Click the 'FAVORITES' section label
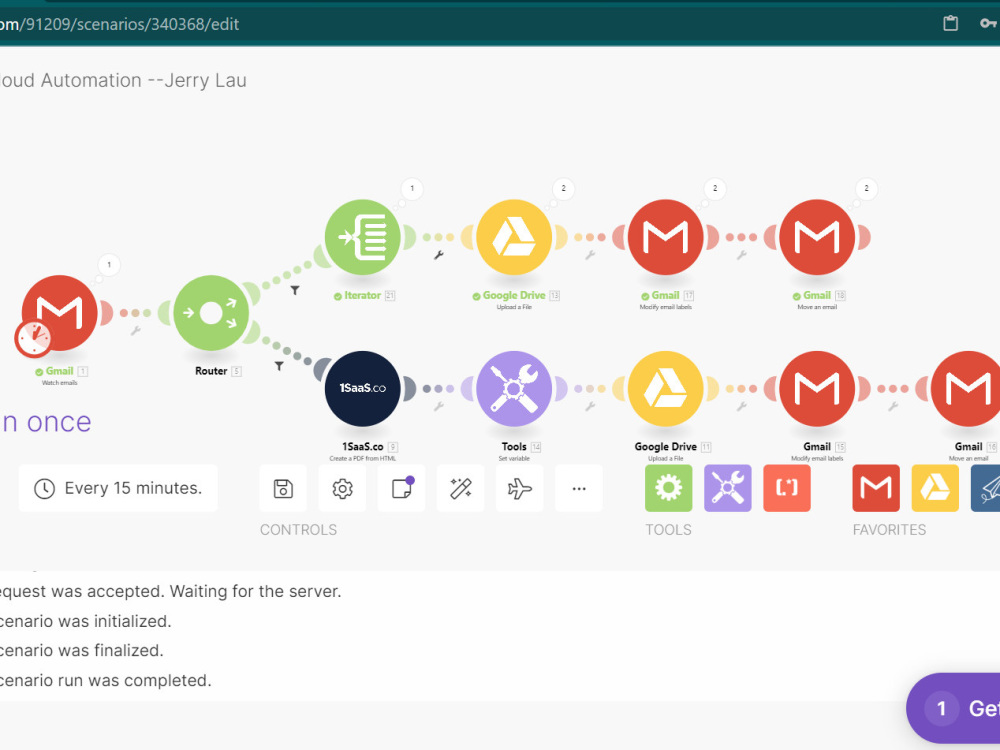Screen dimensions: 1000x750 pyautogui.click(x=889, y=530)
